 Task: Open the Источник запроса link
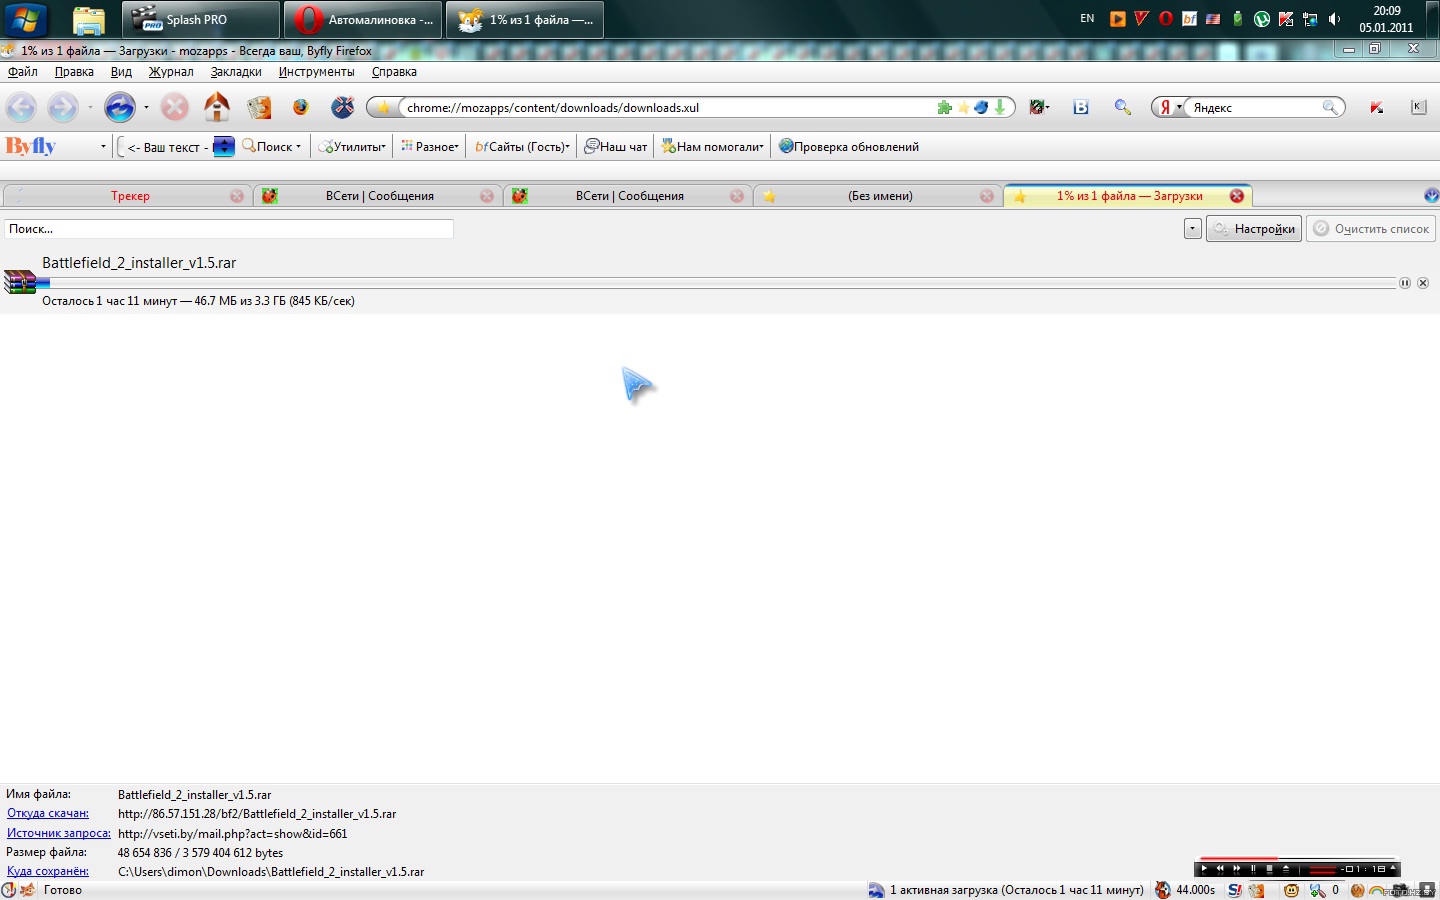pos(58,833)
